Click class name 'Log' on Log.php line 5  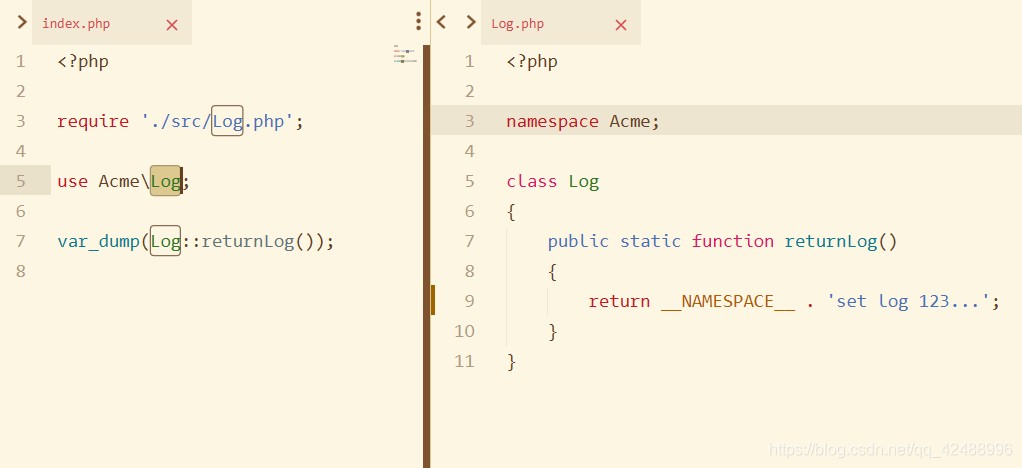tap(584, 182)
